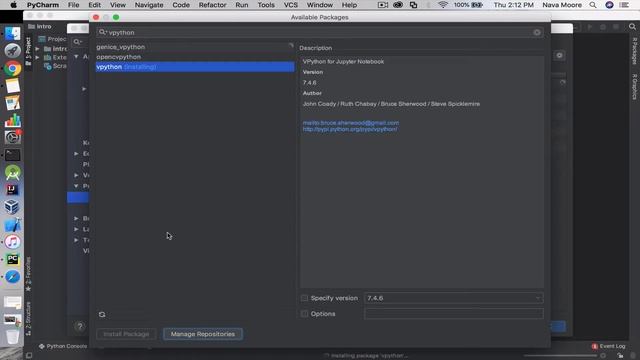Launch Android Studio from the Dock

[x=12, y=173]
